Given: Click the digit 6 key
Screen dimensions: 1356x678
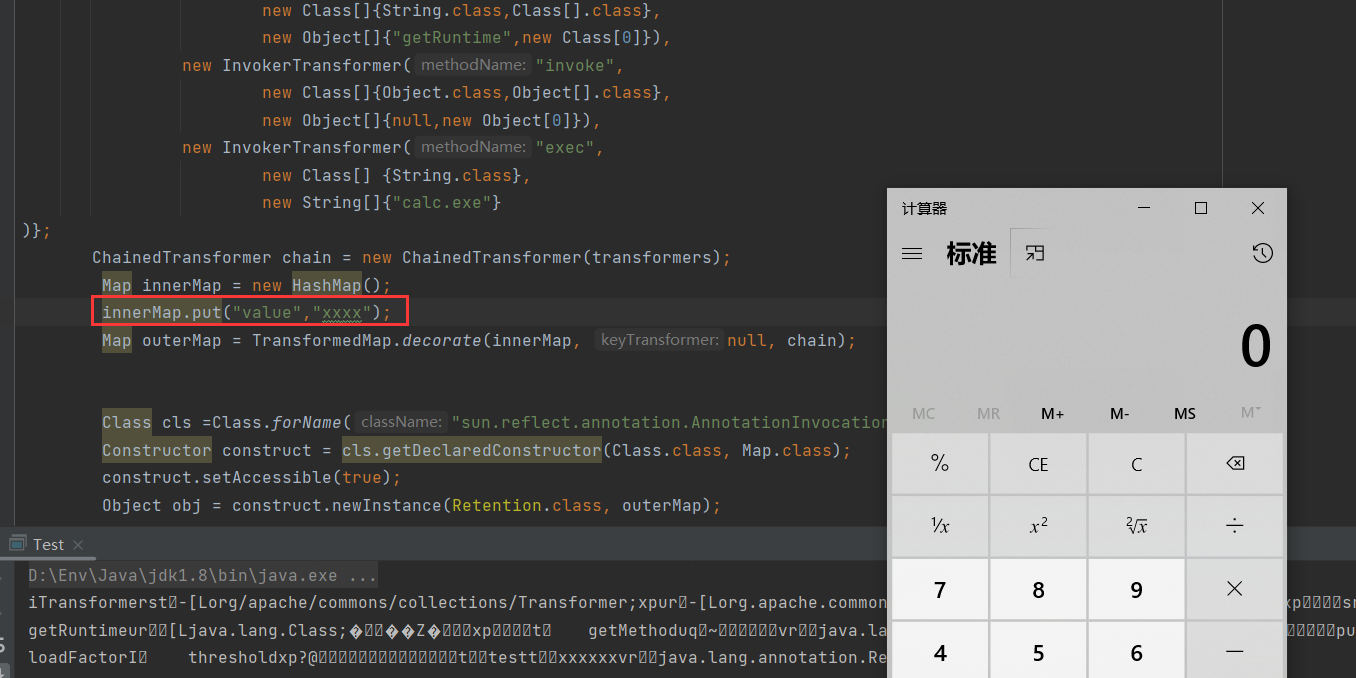Looking at the screenshot, I should point(1136,650).
